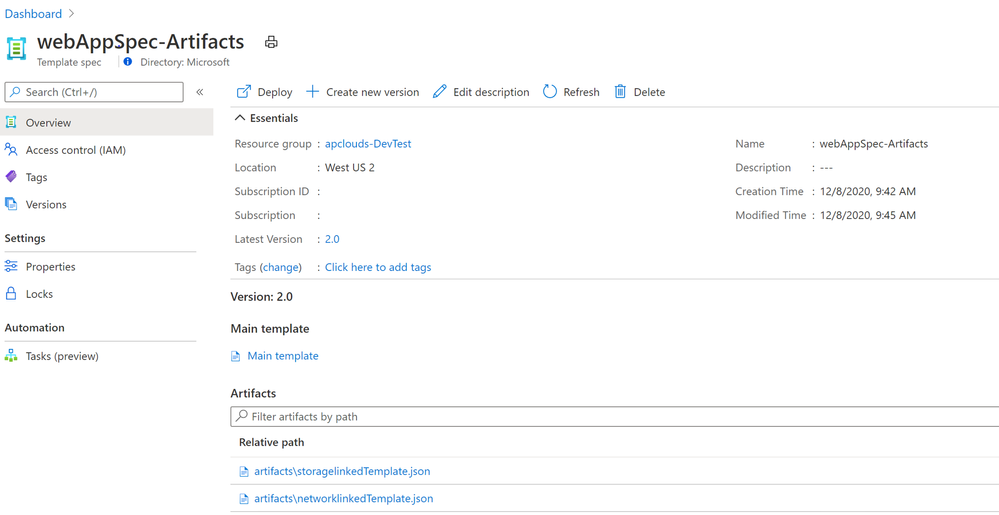Screen dimensions: 999x515
Task: Click the Tasks (preview) icon
Action: 11,356
